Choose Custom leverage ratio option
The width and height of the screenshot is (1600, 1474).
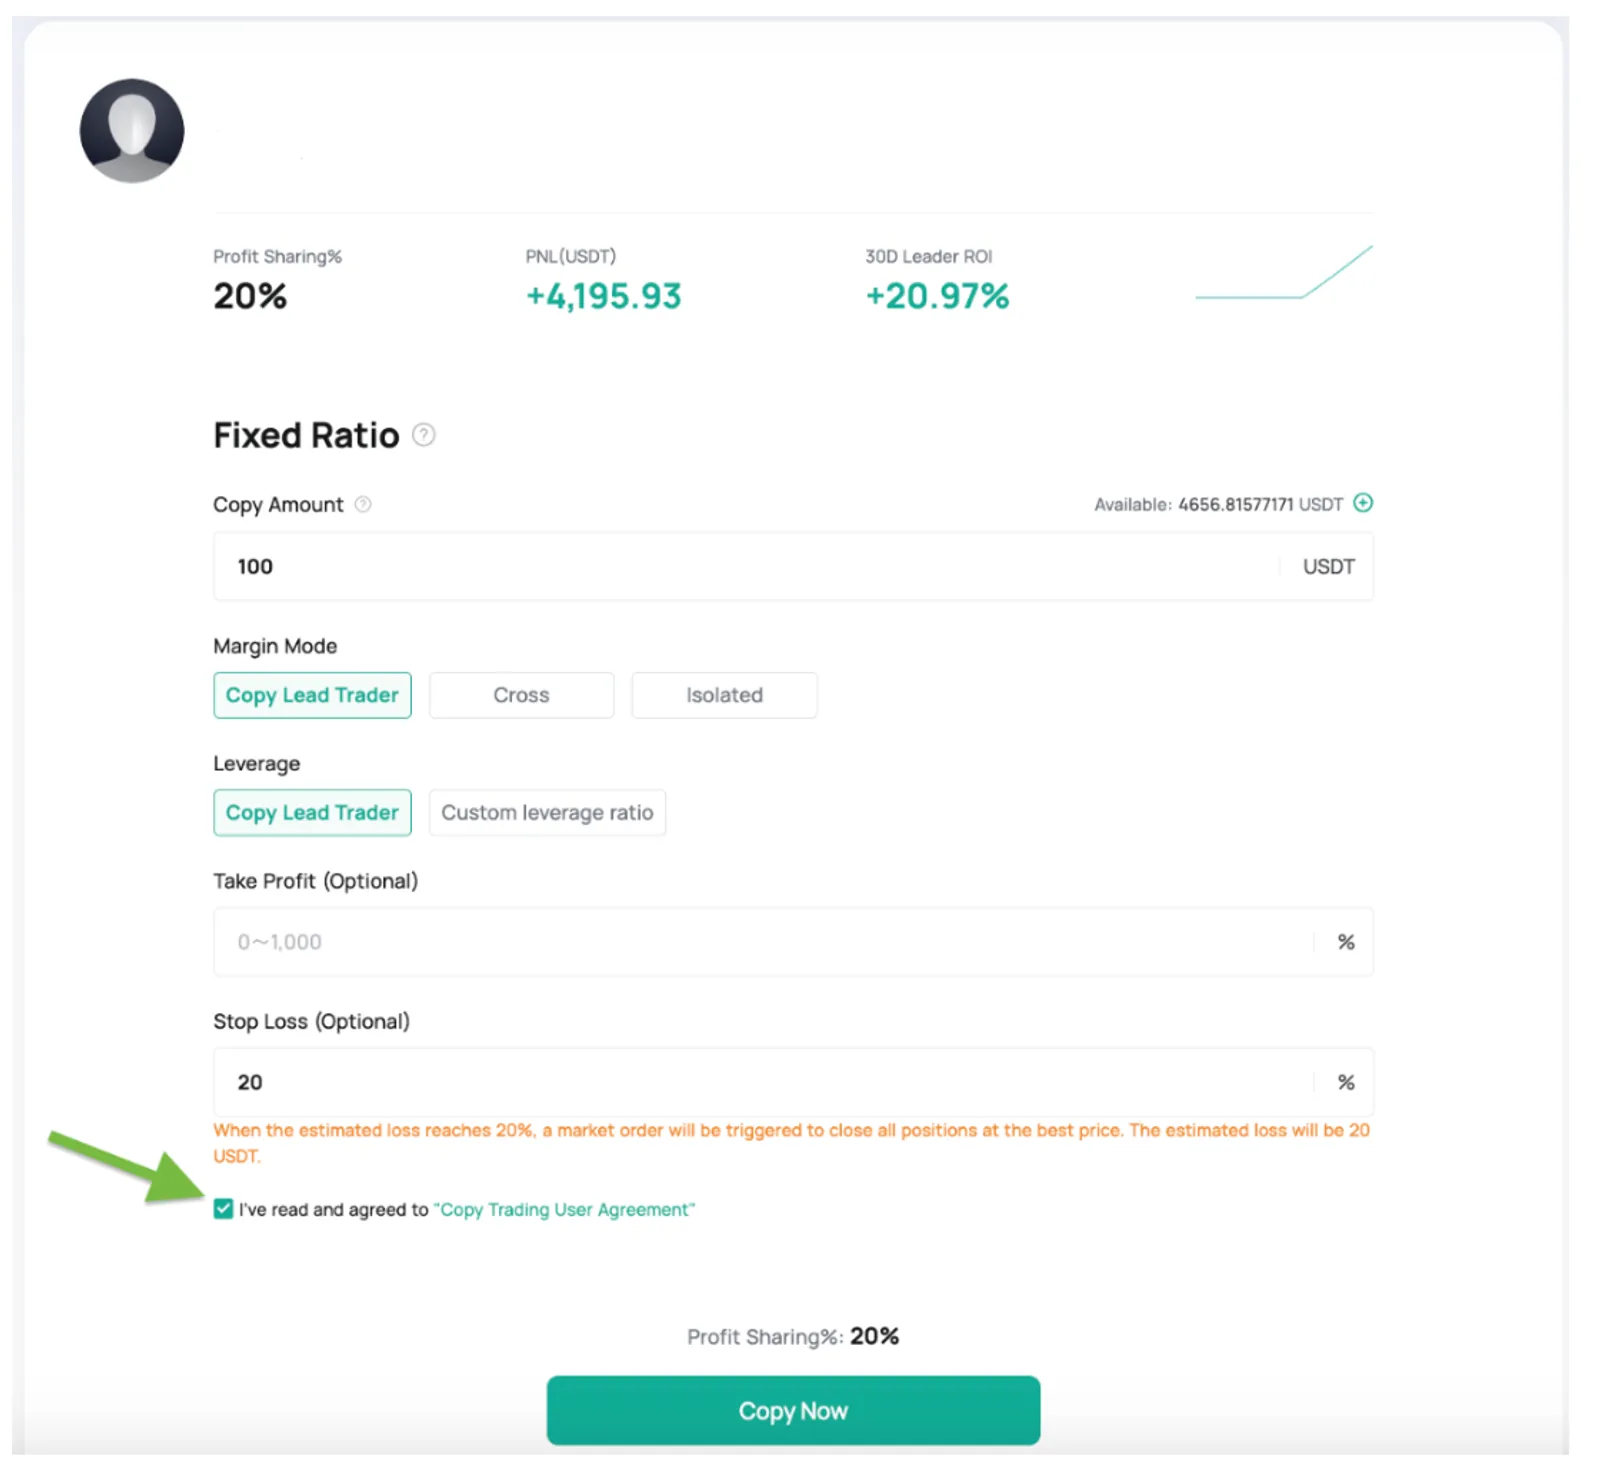[x=547, y=813]
